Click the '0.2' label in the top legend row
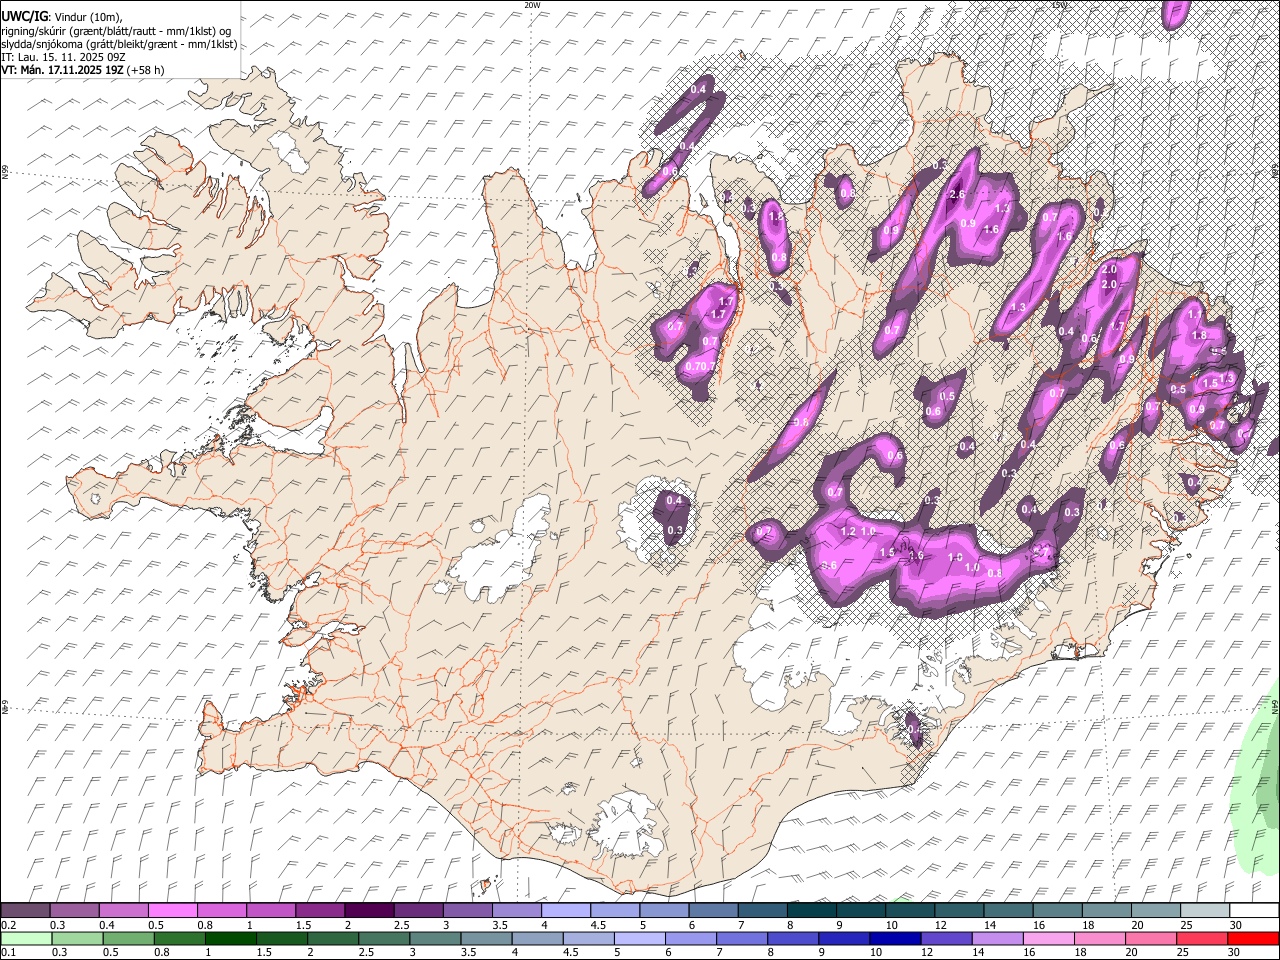 pos(8,926)
